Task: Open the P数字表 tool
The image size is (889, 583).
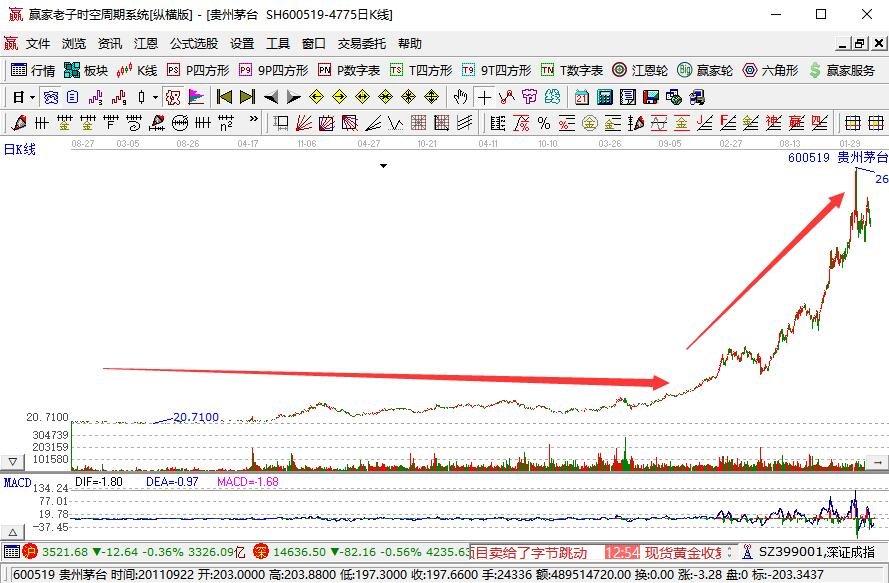Action: click(349, 70)
